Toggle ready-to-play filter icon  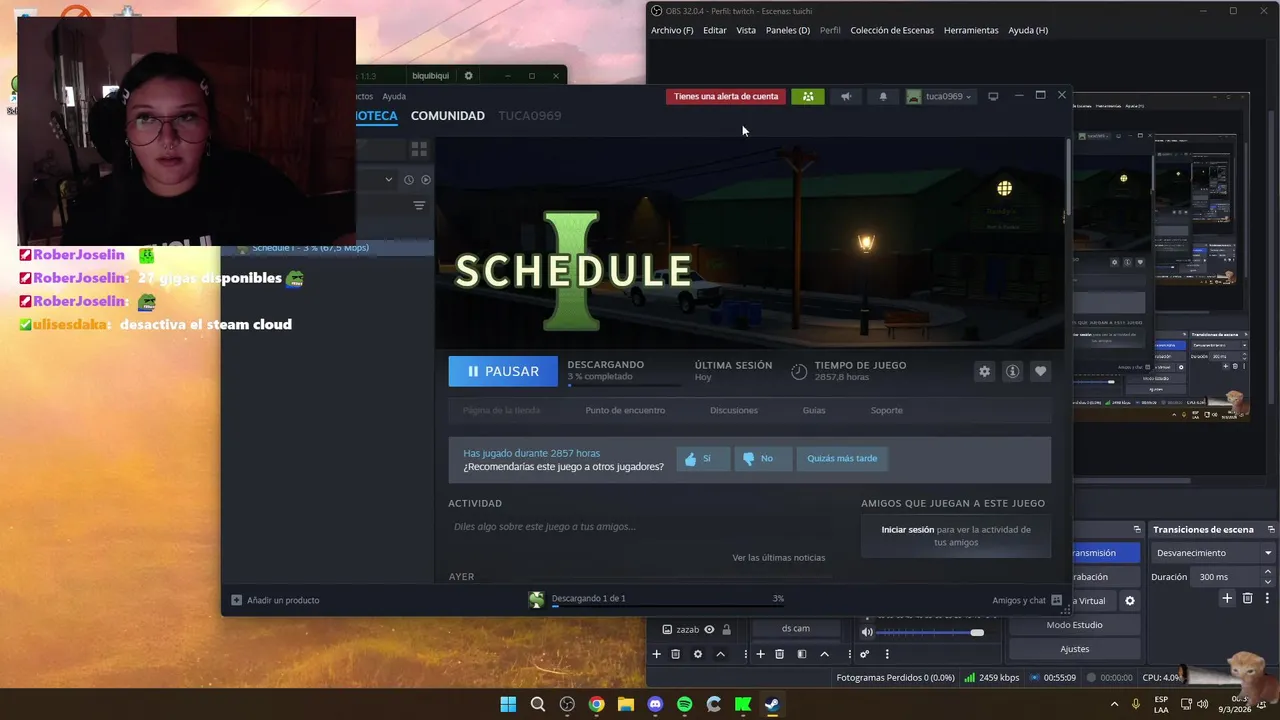(x=425, y=180)
